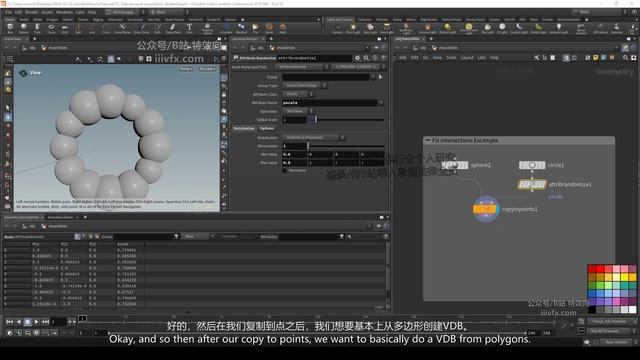This screenshot has width=640, height=360.
Task: Open the Render menu
Action: (31, 12)
